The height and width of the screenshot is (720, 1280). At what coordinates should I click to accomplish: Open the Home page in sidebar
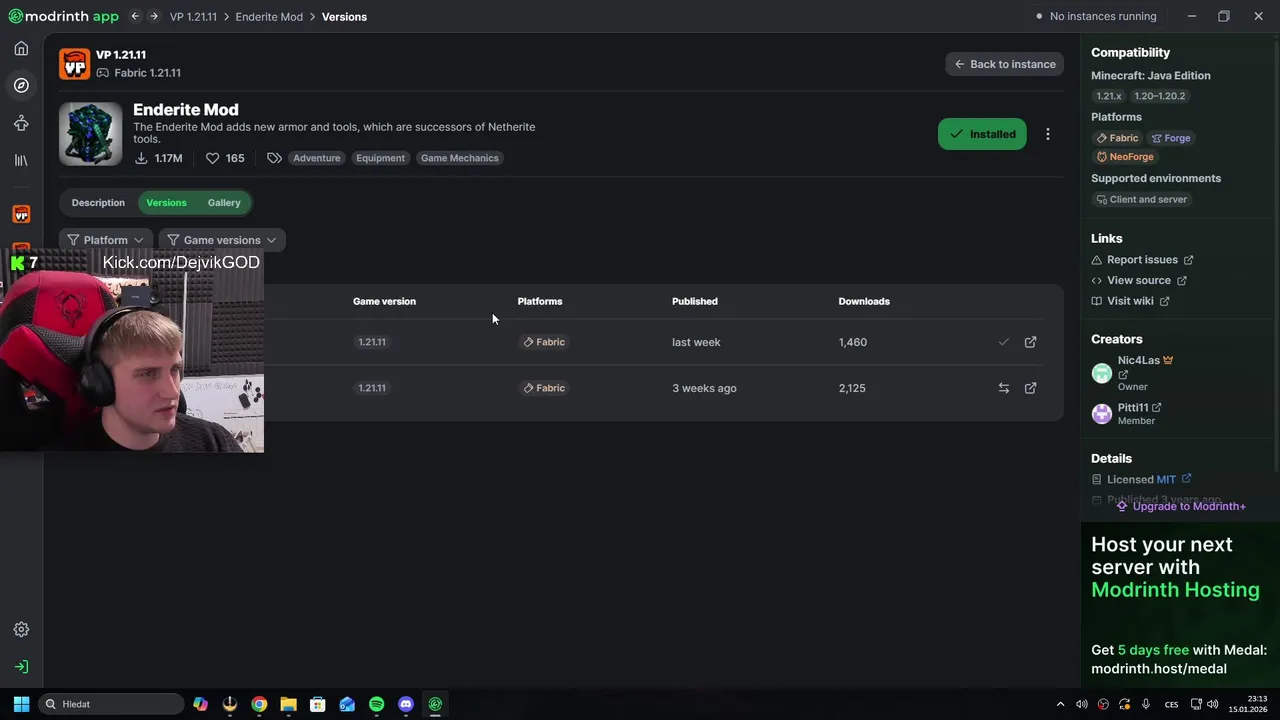(x=21, y=48)
